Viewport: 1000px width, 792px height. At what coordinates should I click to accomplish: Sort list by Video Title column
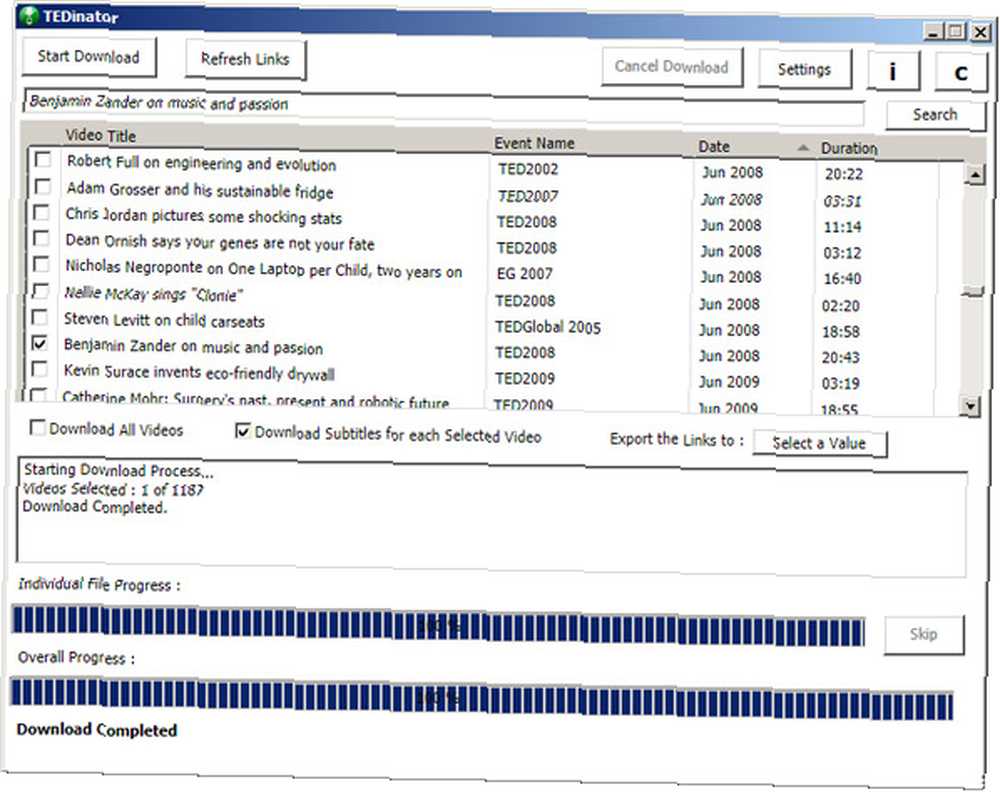101,136
